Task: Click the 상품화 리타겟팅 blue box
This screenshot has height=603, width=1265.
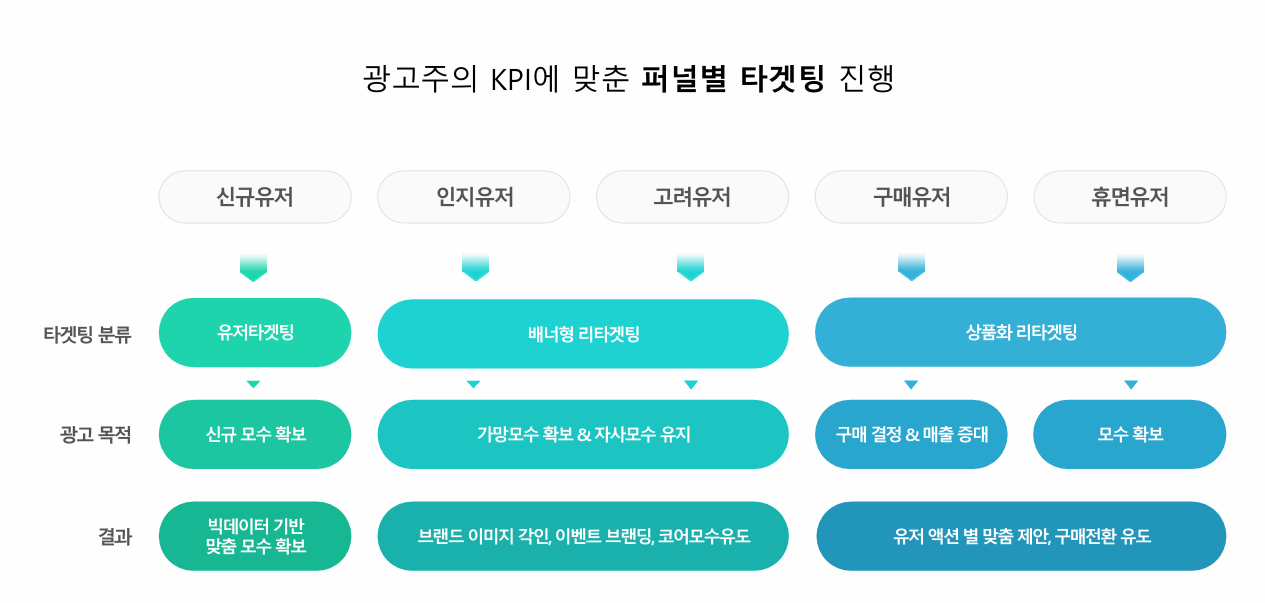Action: tap(1021, 332)
